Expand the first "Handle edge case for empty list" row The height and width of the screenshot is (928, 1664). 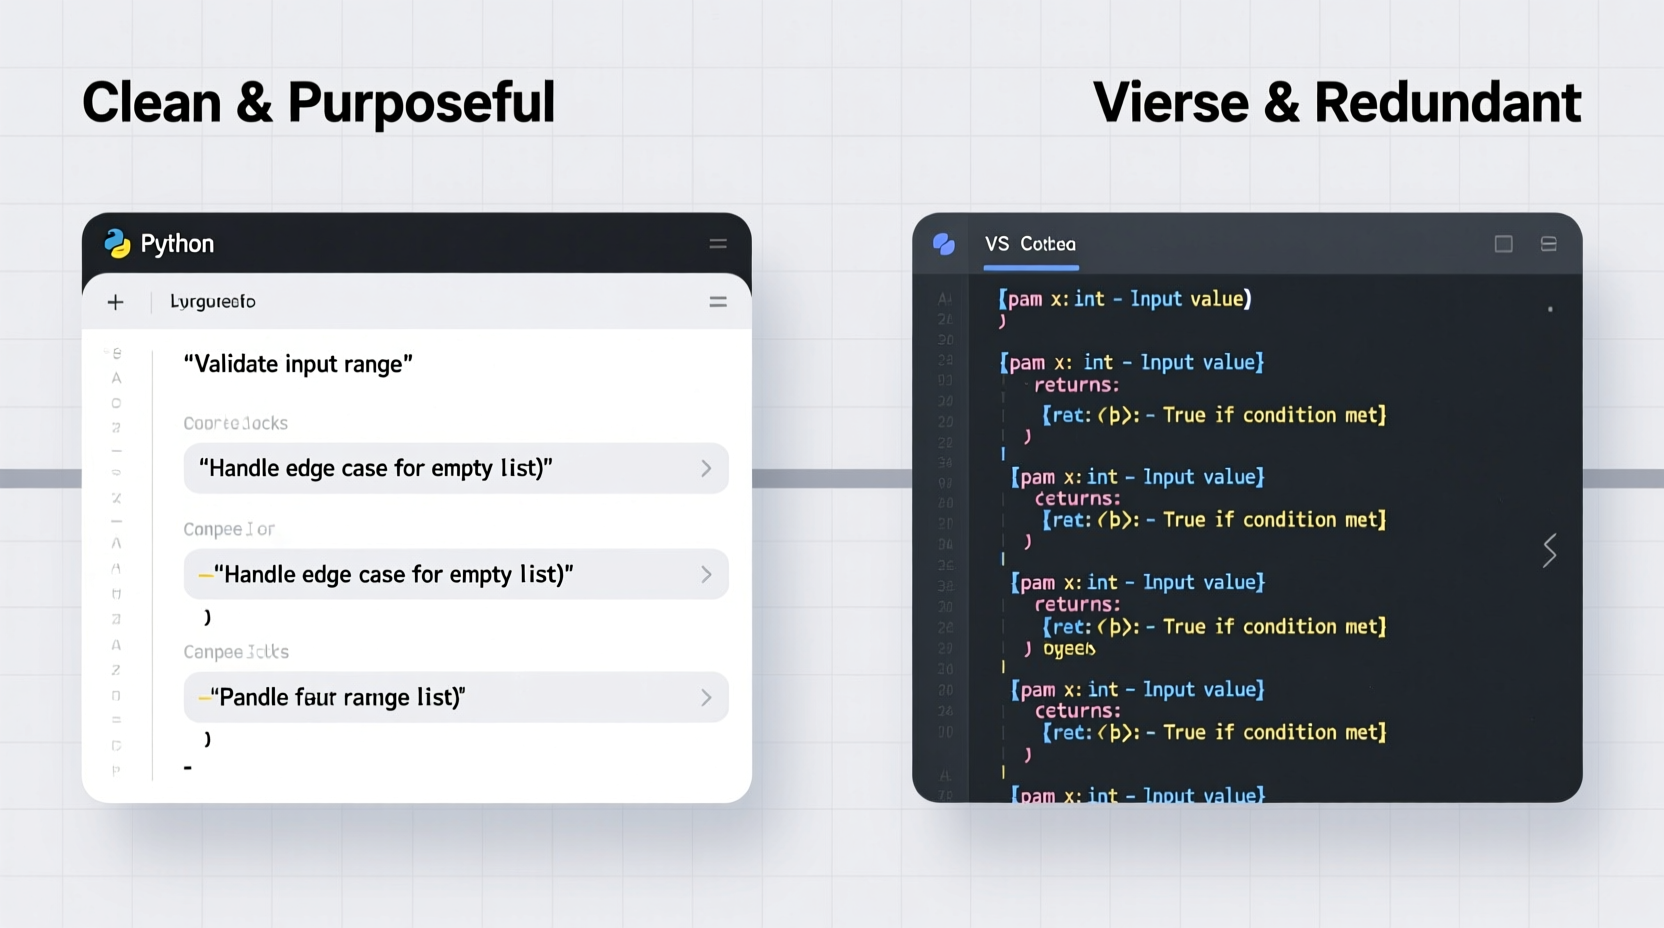point(456,468)
